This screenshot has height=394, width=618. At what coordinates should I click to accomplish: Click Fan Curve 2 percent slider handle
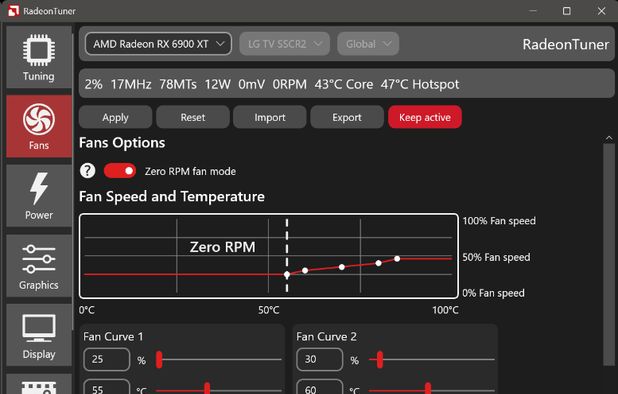[x=380, y=360]
